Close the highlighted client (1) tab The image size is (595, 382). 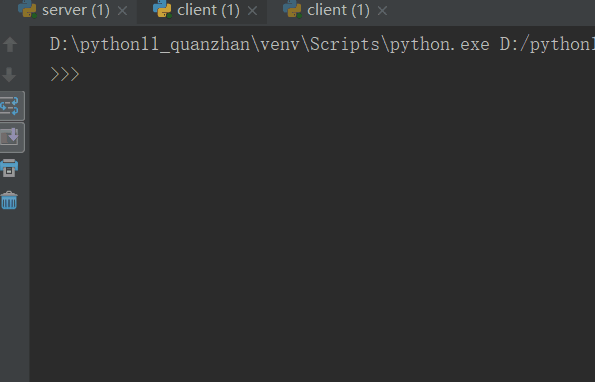pyautogui.click(x=252, y=11)
